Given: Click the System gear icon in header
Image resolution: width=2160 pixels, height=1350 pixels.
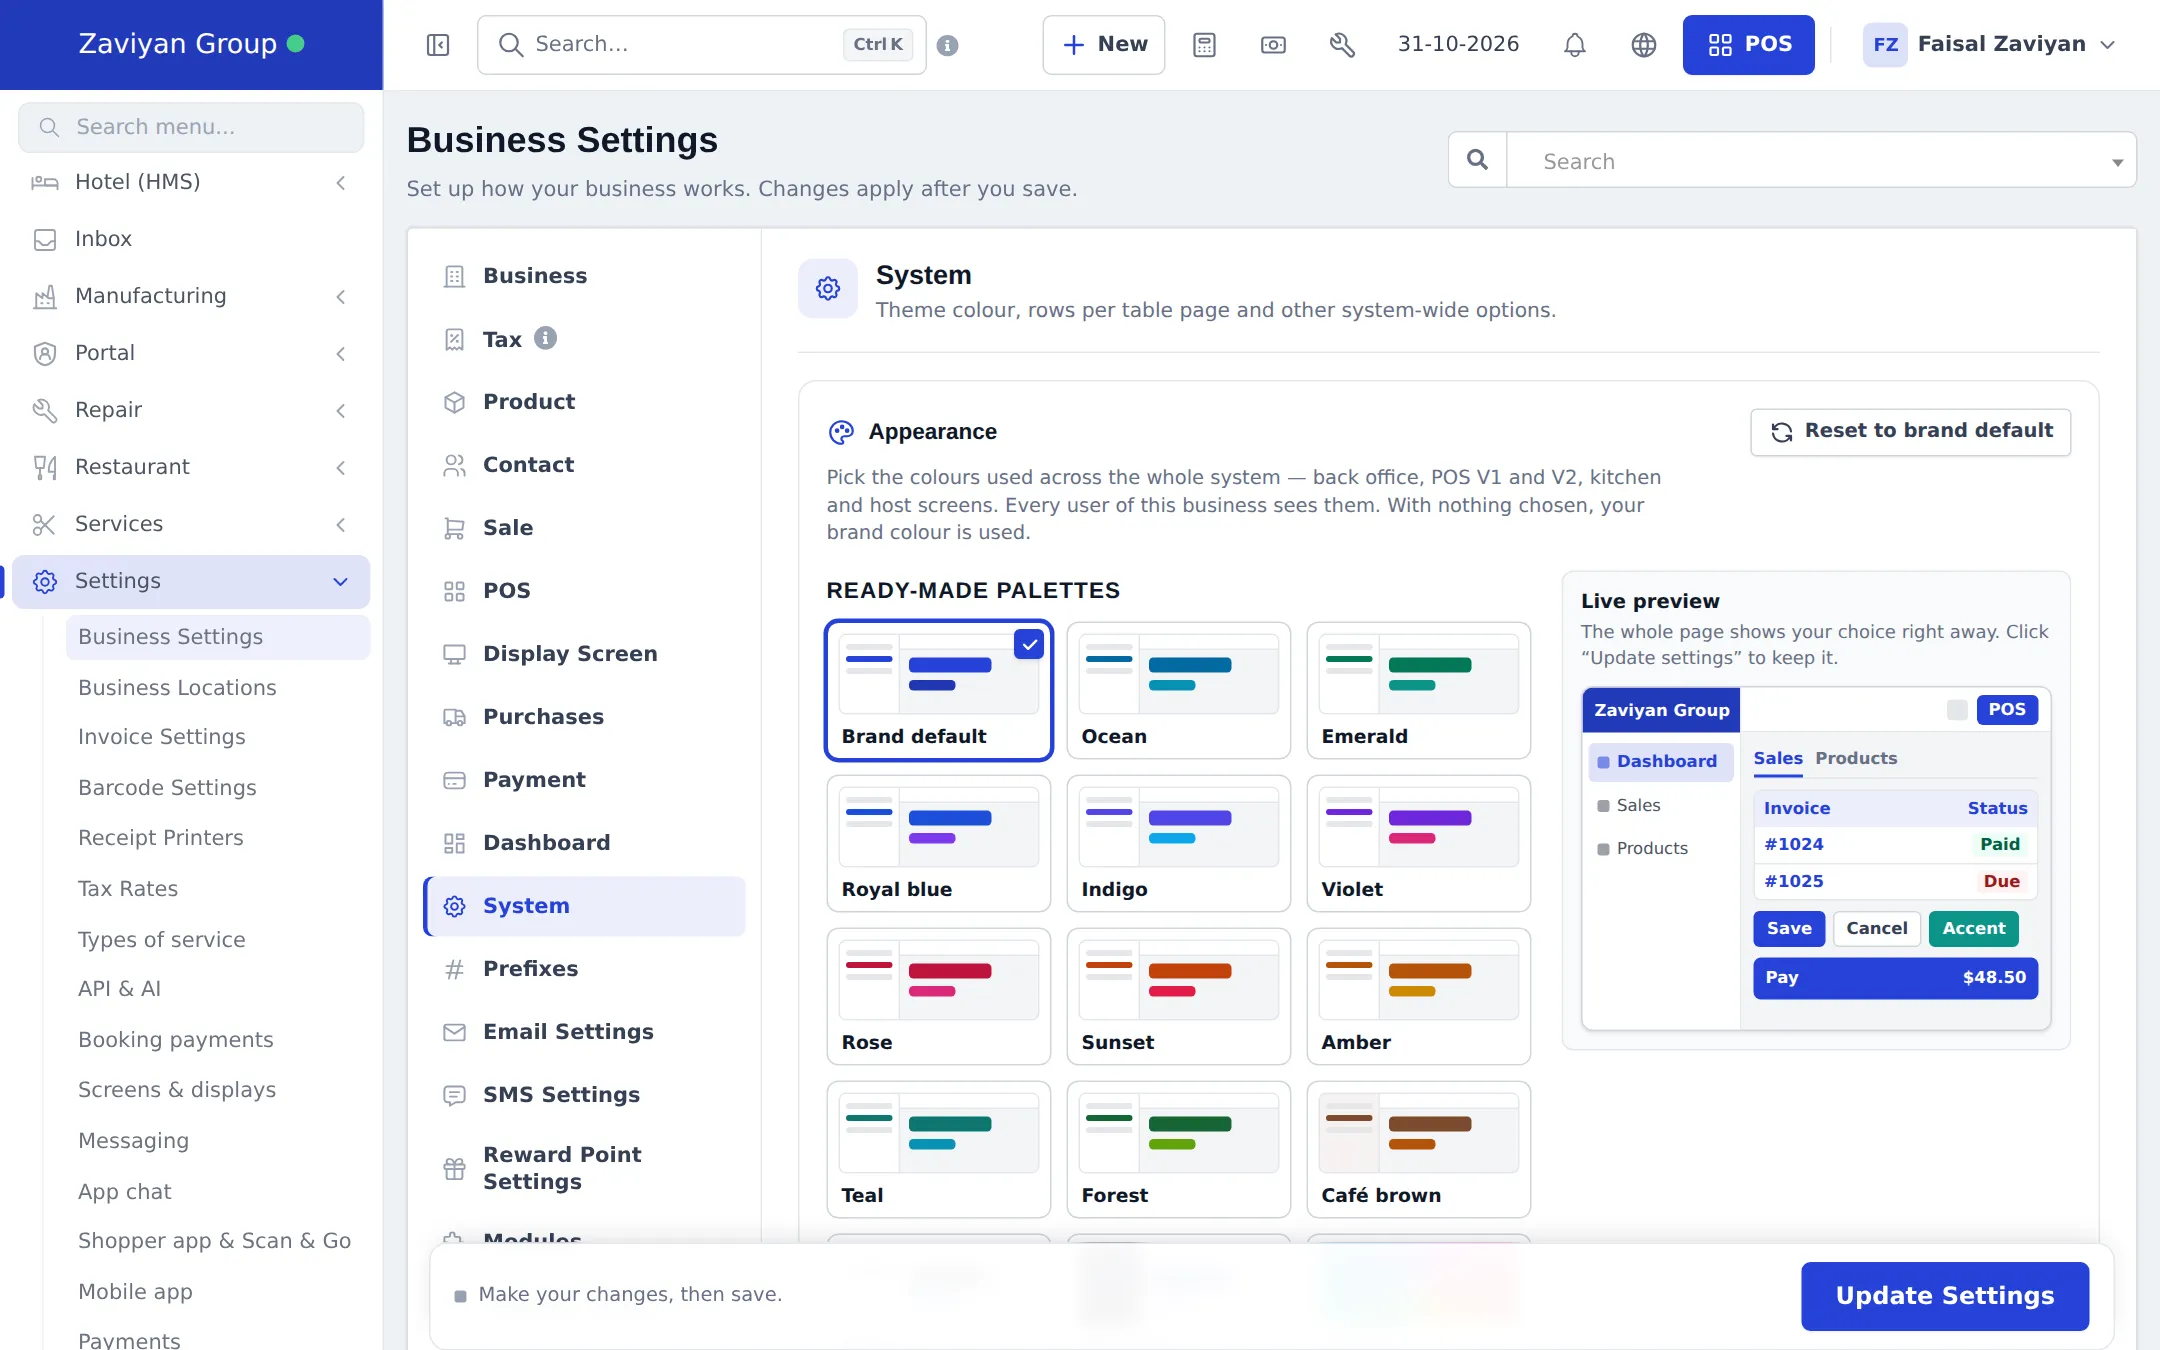Looking at the screenshot, I should click(x=828, y=289).
